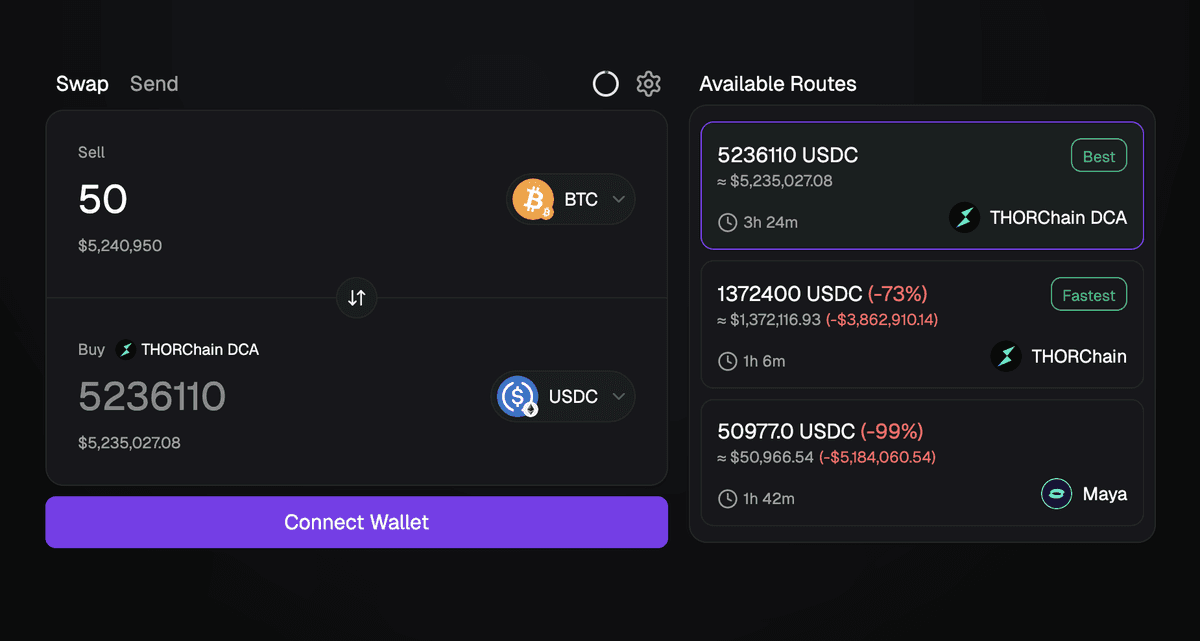This screenshot has height=641, width=1200.
Task: Click the swap direction arrows icon
Action: pyautogui.click(x=356, y=298)
